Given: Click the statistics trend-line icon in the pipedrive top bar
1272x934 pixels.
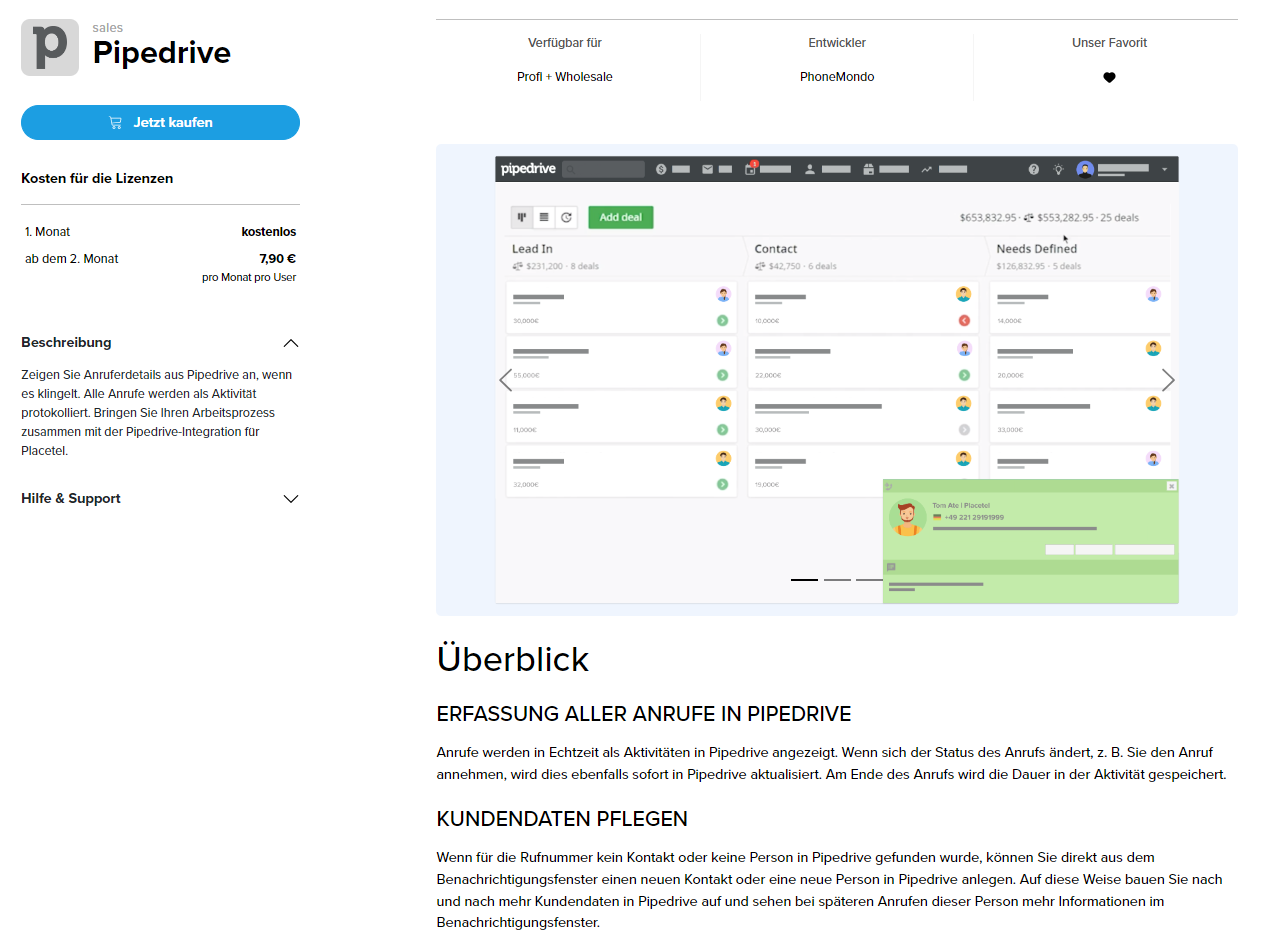Looking at the screenshot, I should tap(927, 170).
